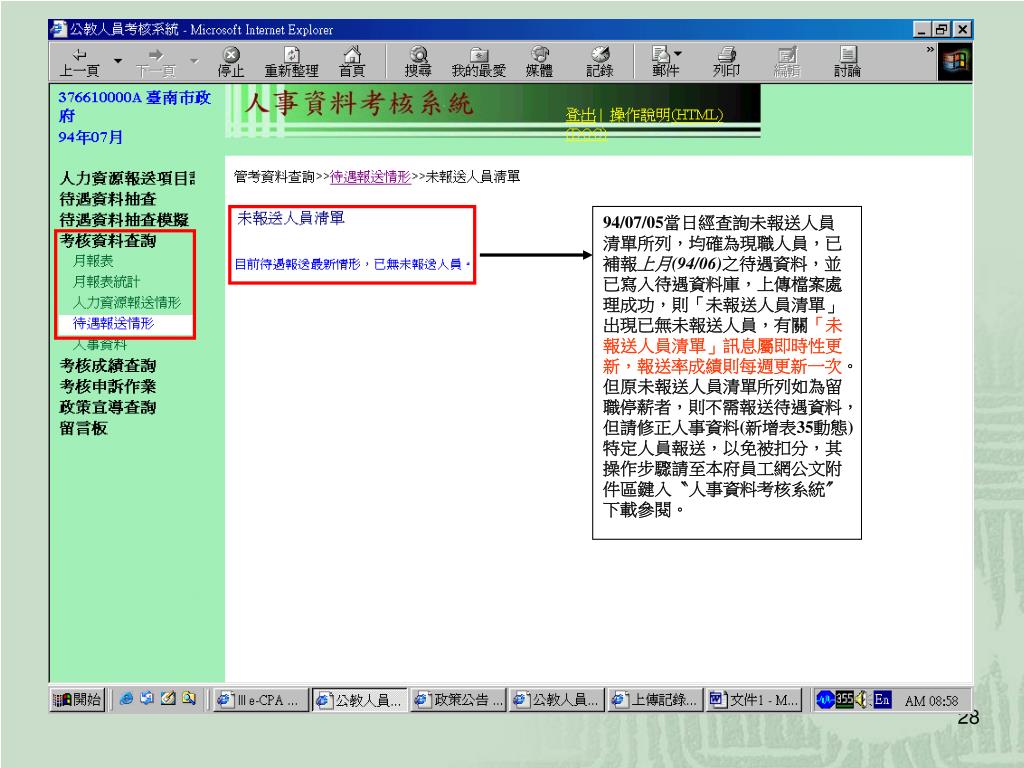1024x768 pixels.
Task: Click the Print (列印) toolbar icon
Action: [726, 62]
